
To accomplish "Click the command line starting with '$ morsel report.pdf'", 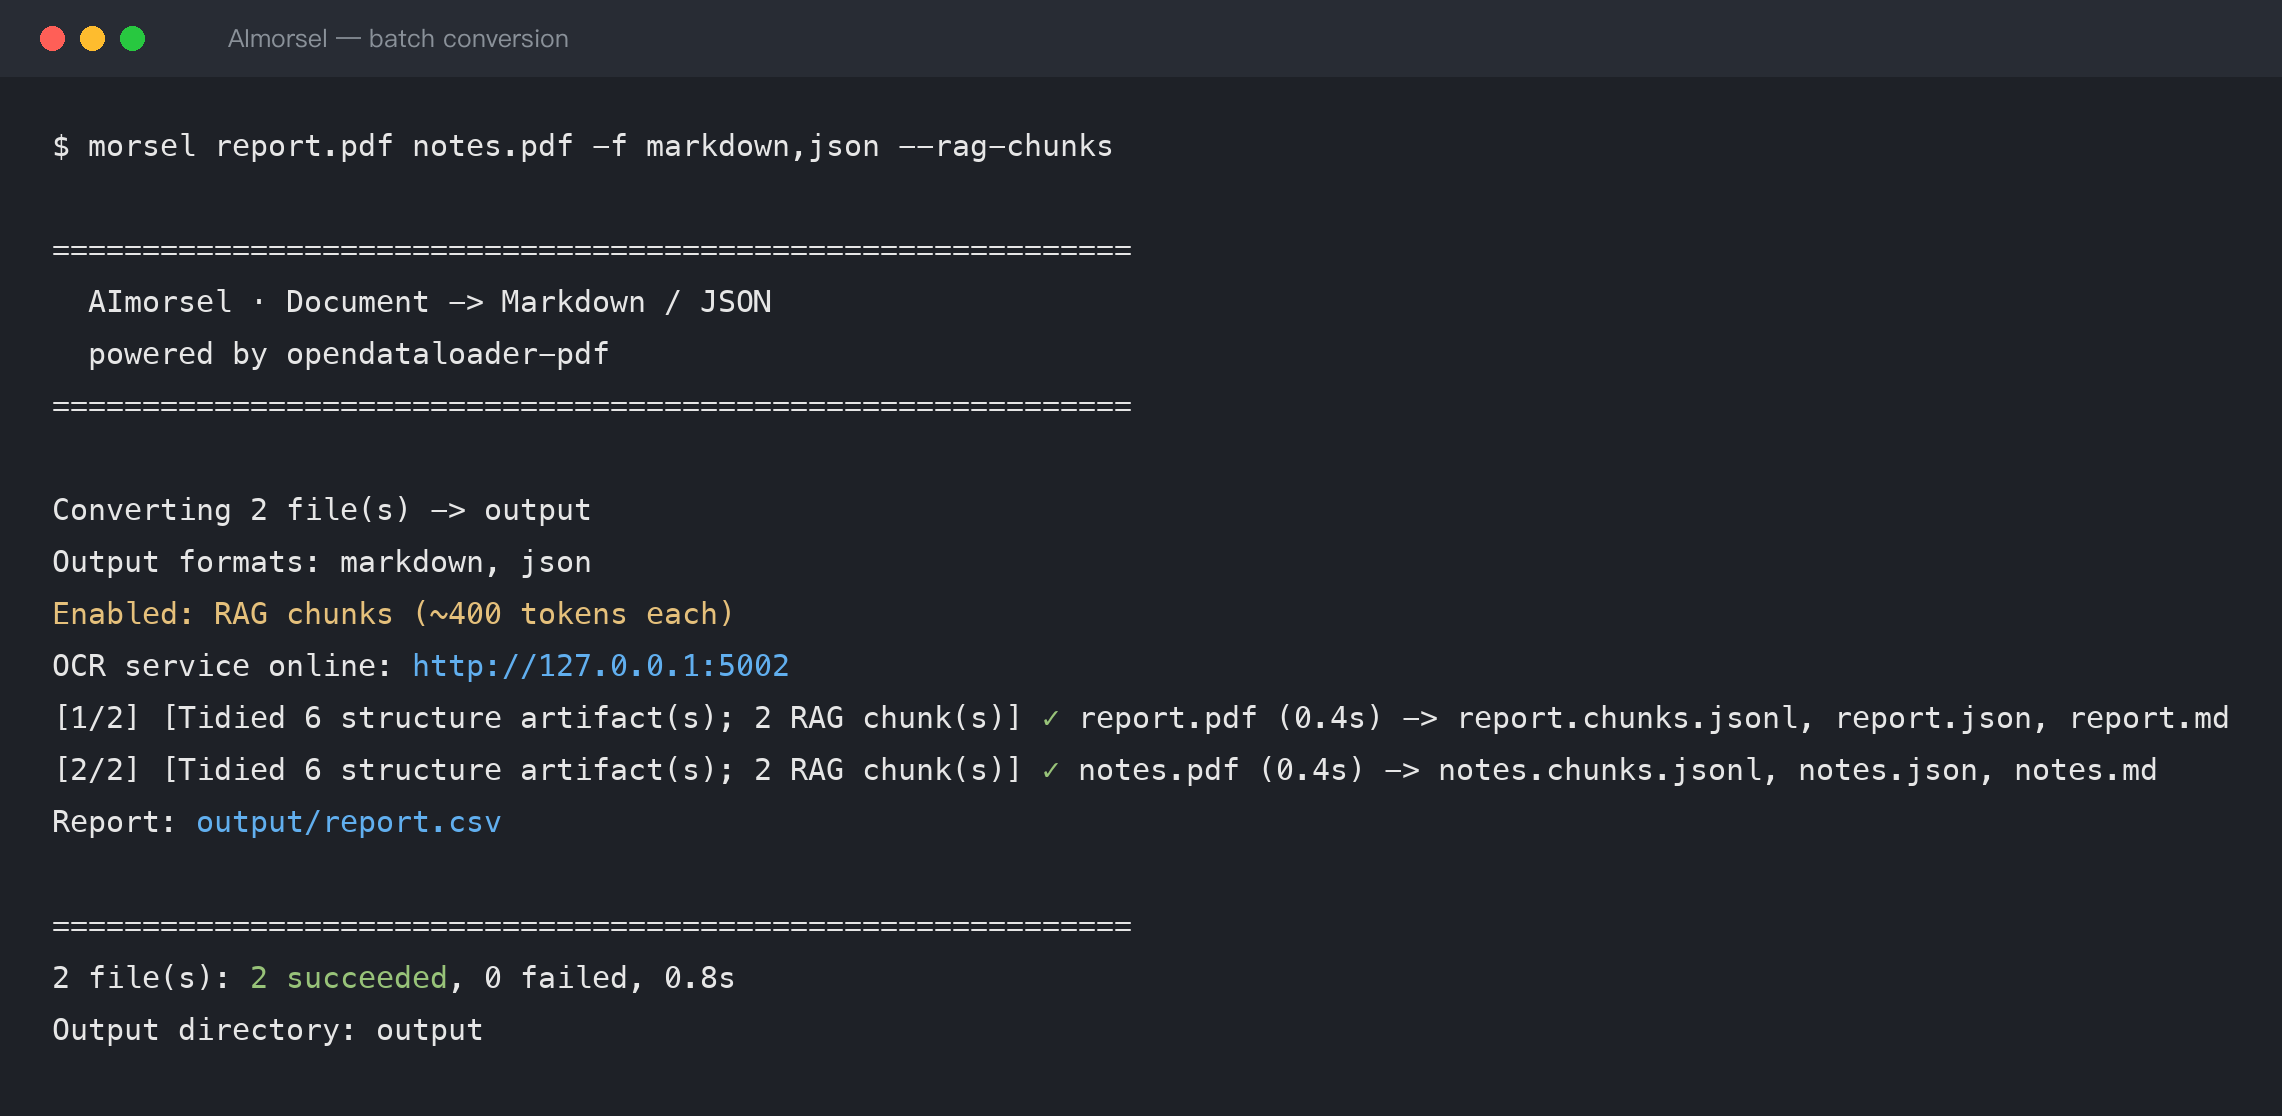I will pos(583,146).
